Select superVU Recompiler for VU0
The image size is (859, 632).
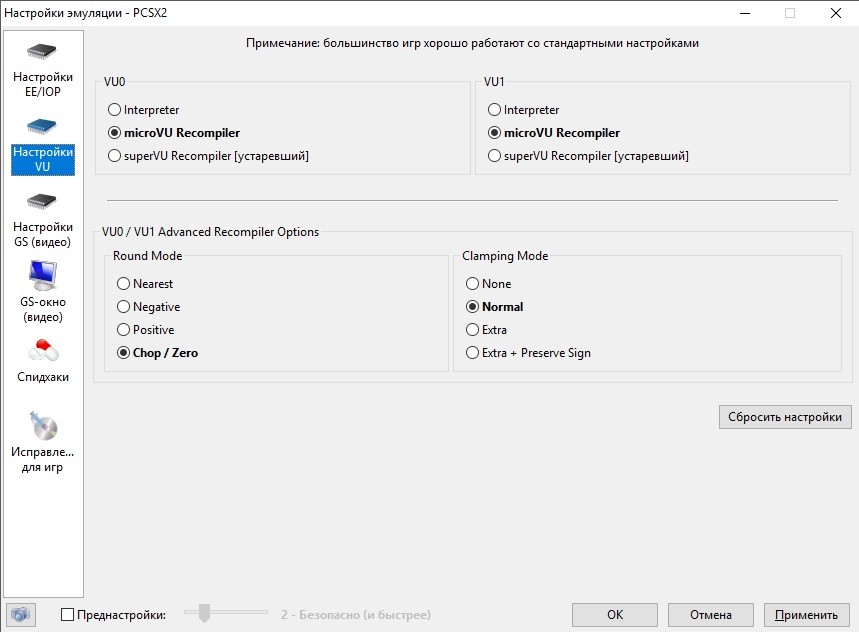pos(114,156)
